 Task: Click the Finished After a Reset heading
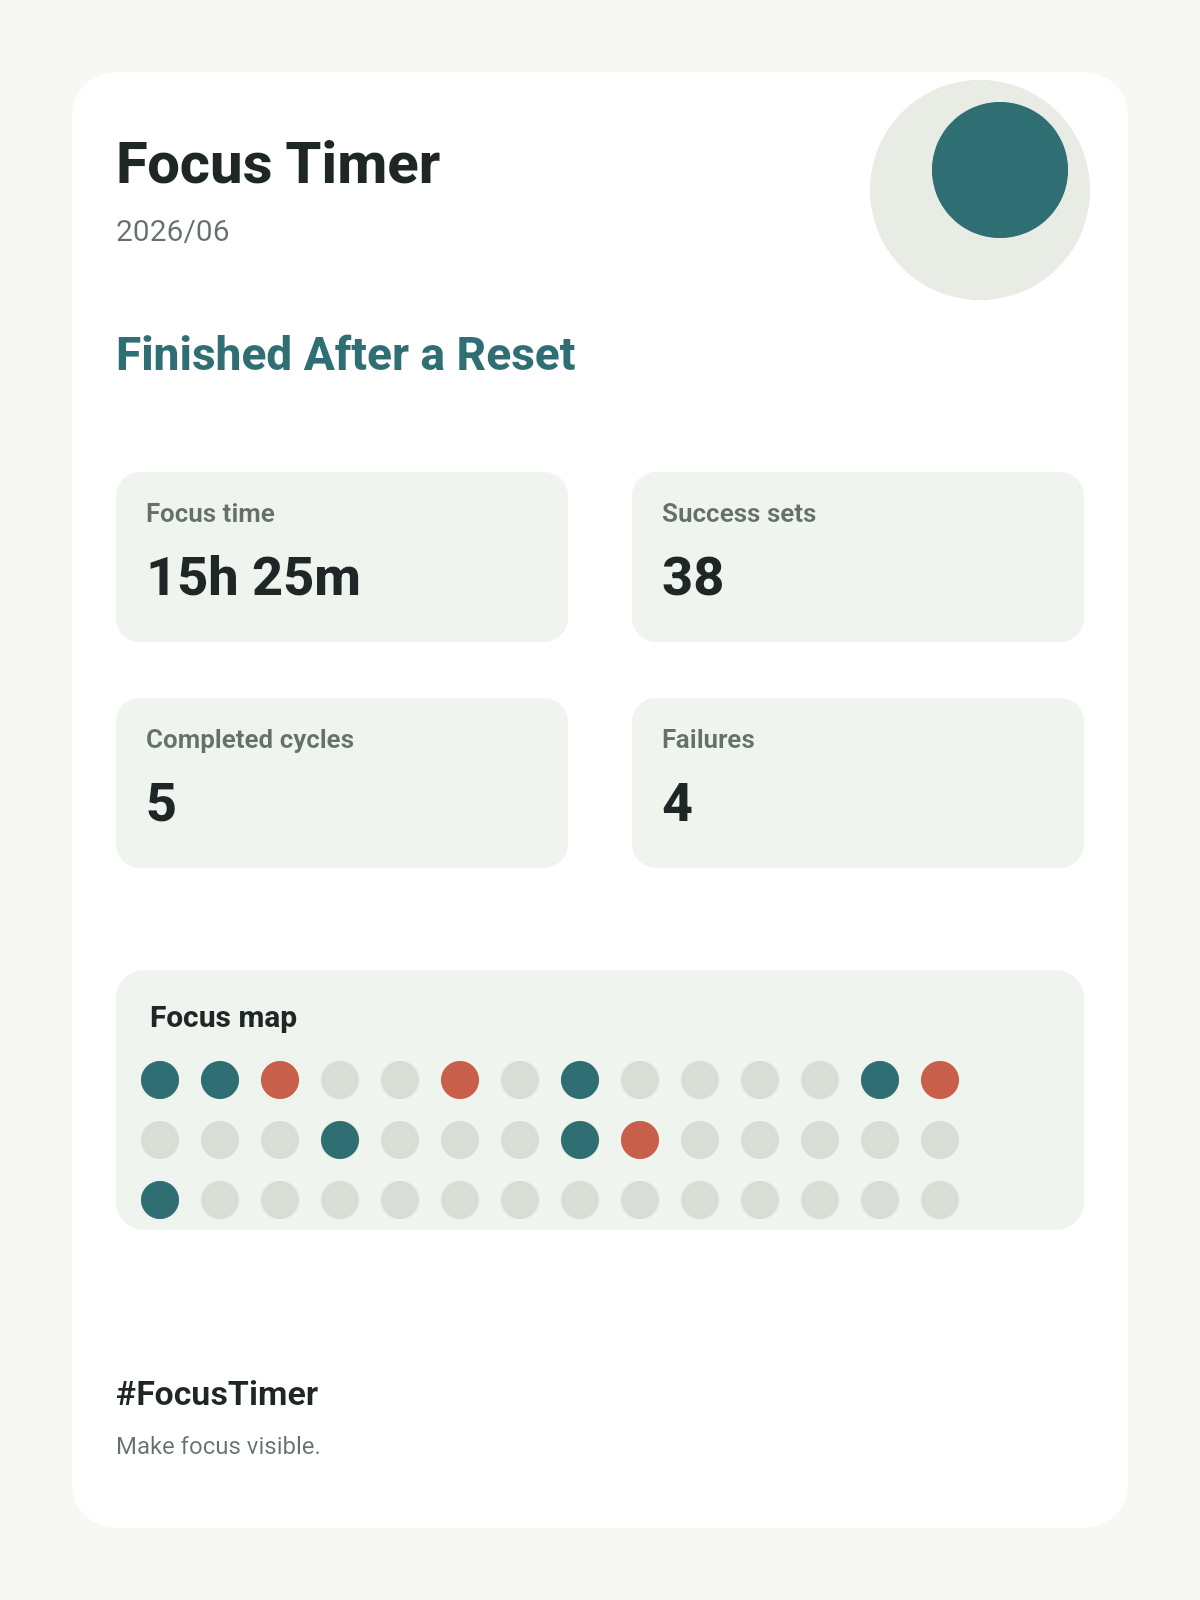pos(346,354)
